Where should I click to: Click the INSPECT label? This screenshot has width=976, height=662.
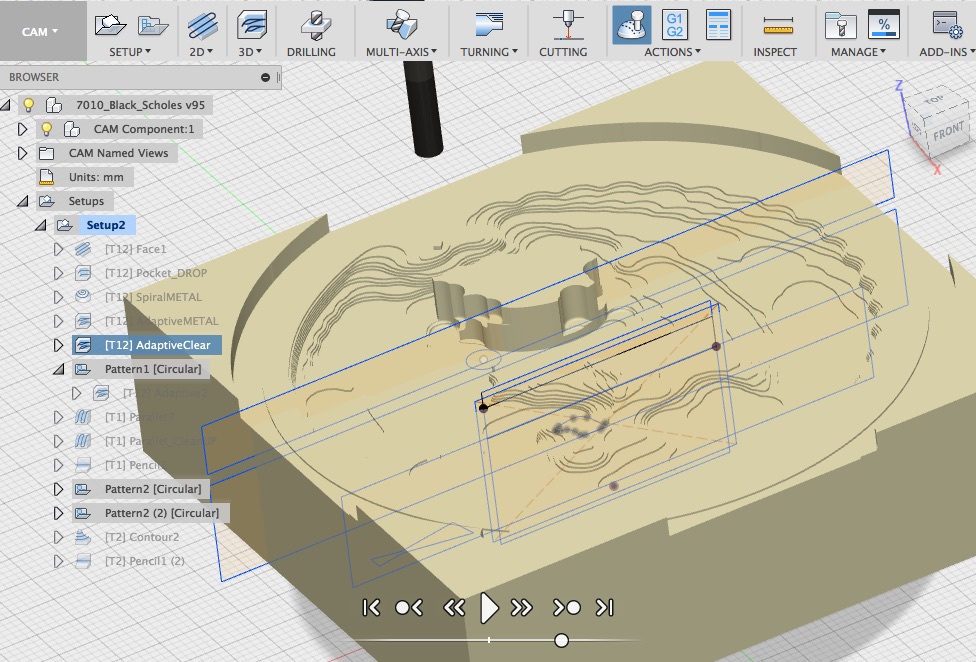(x=775, y=52)
